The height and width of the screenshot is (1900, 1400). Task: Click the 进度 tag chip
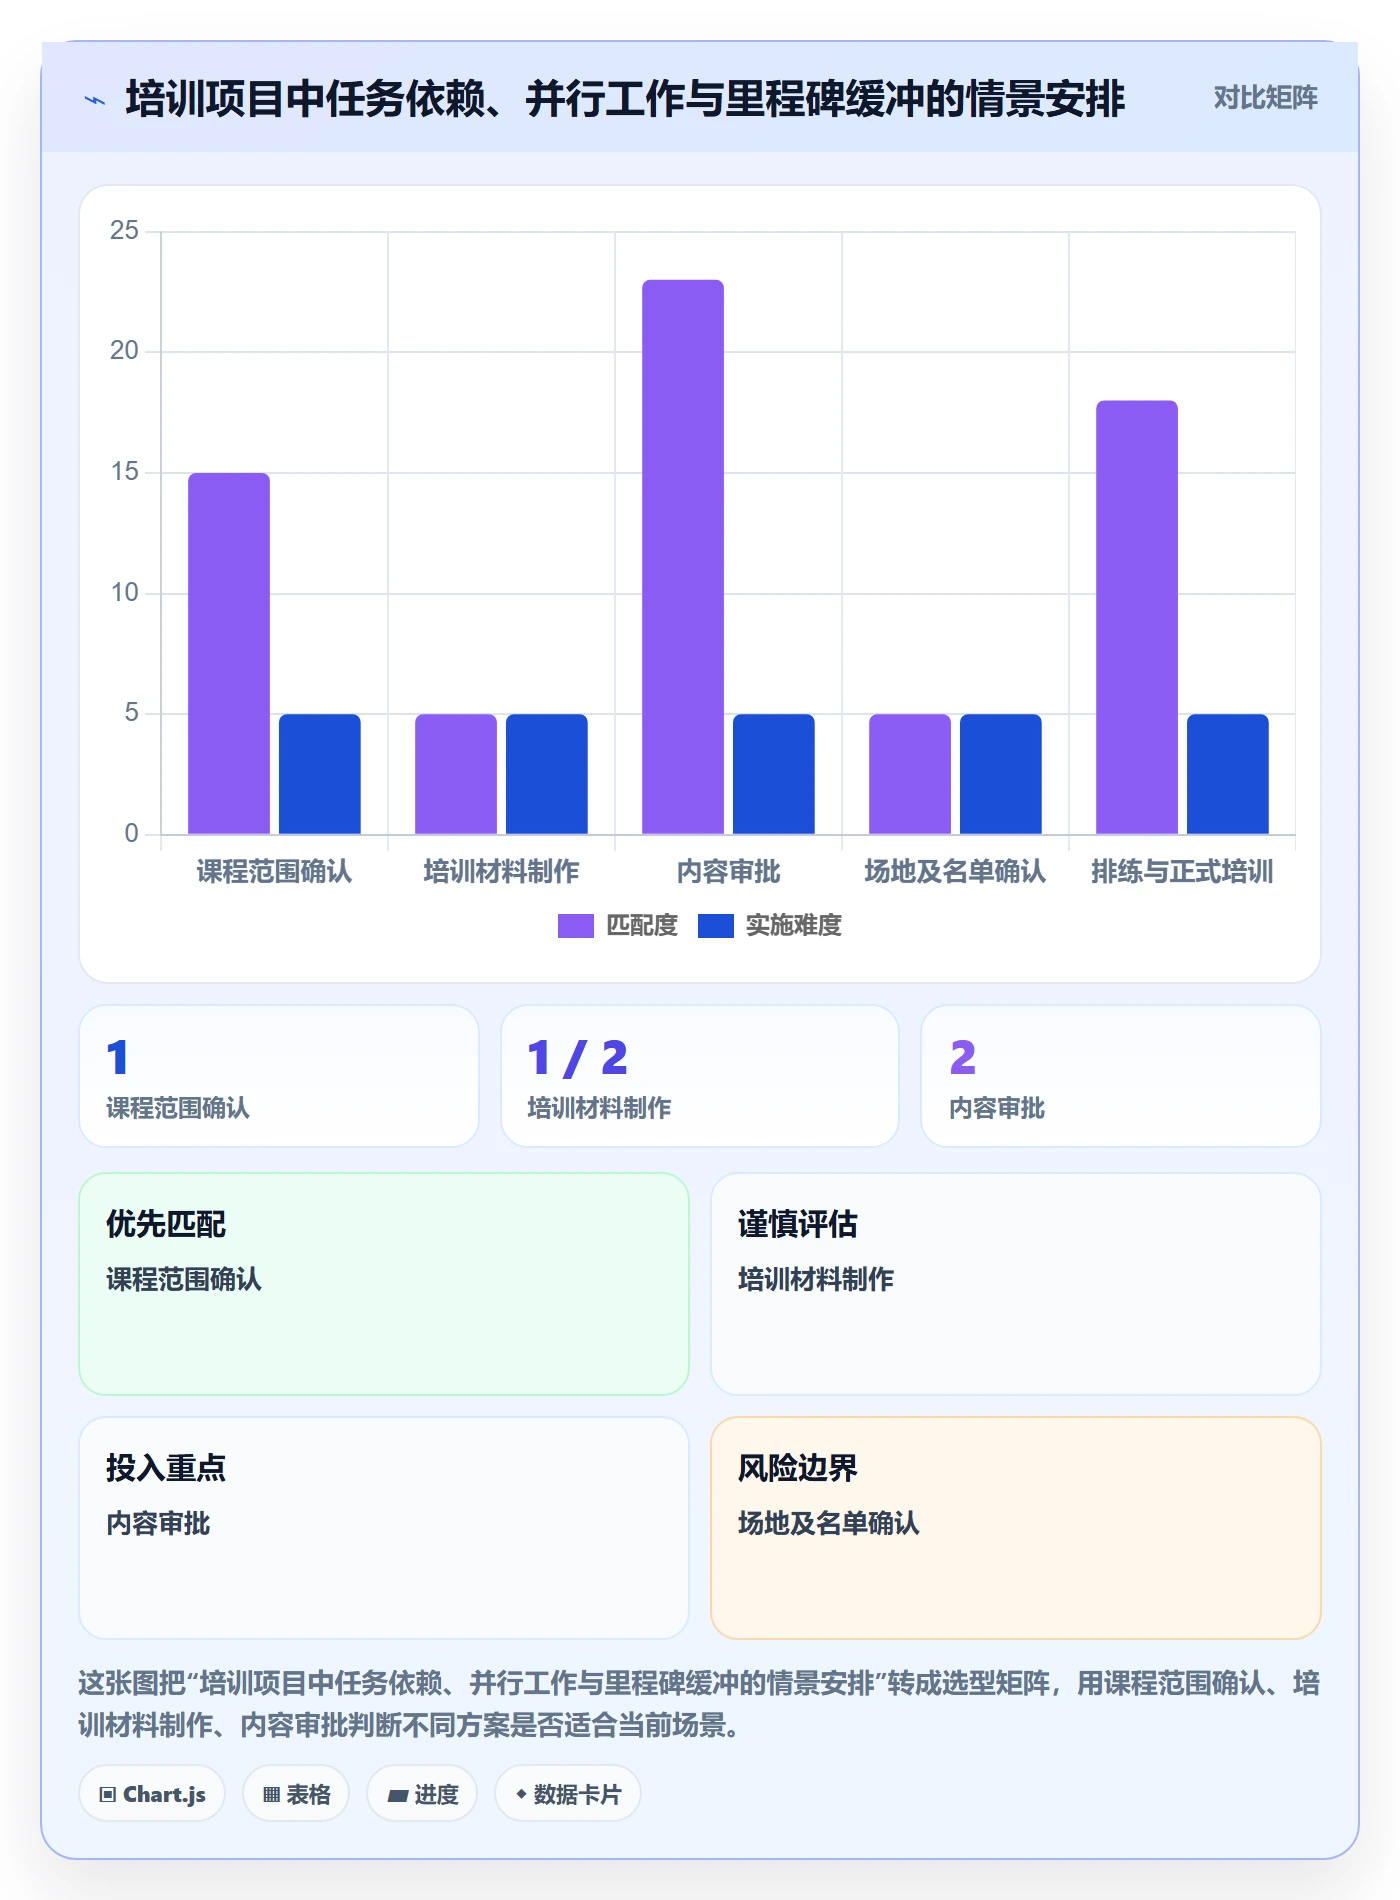click(x=422, y=1794)
